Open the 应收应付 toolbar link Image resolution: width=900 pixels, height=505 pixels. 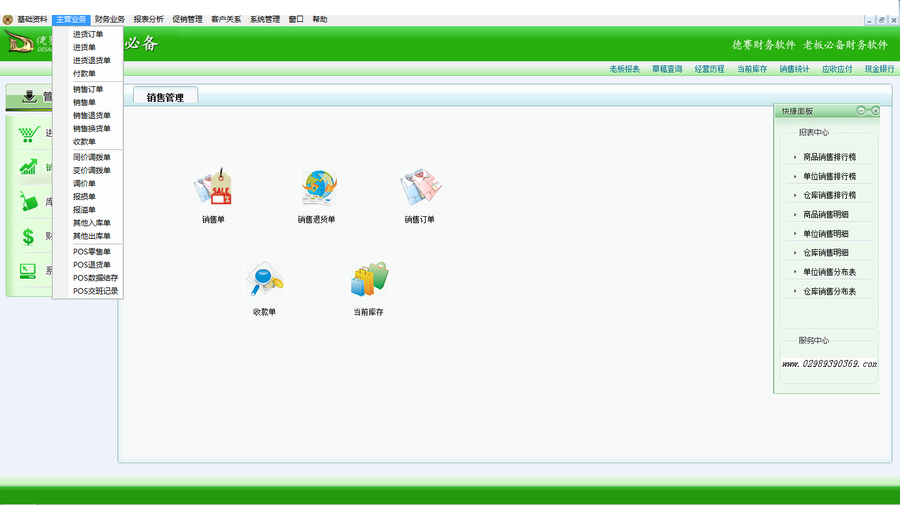point(837,69)
